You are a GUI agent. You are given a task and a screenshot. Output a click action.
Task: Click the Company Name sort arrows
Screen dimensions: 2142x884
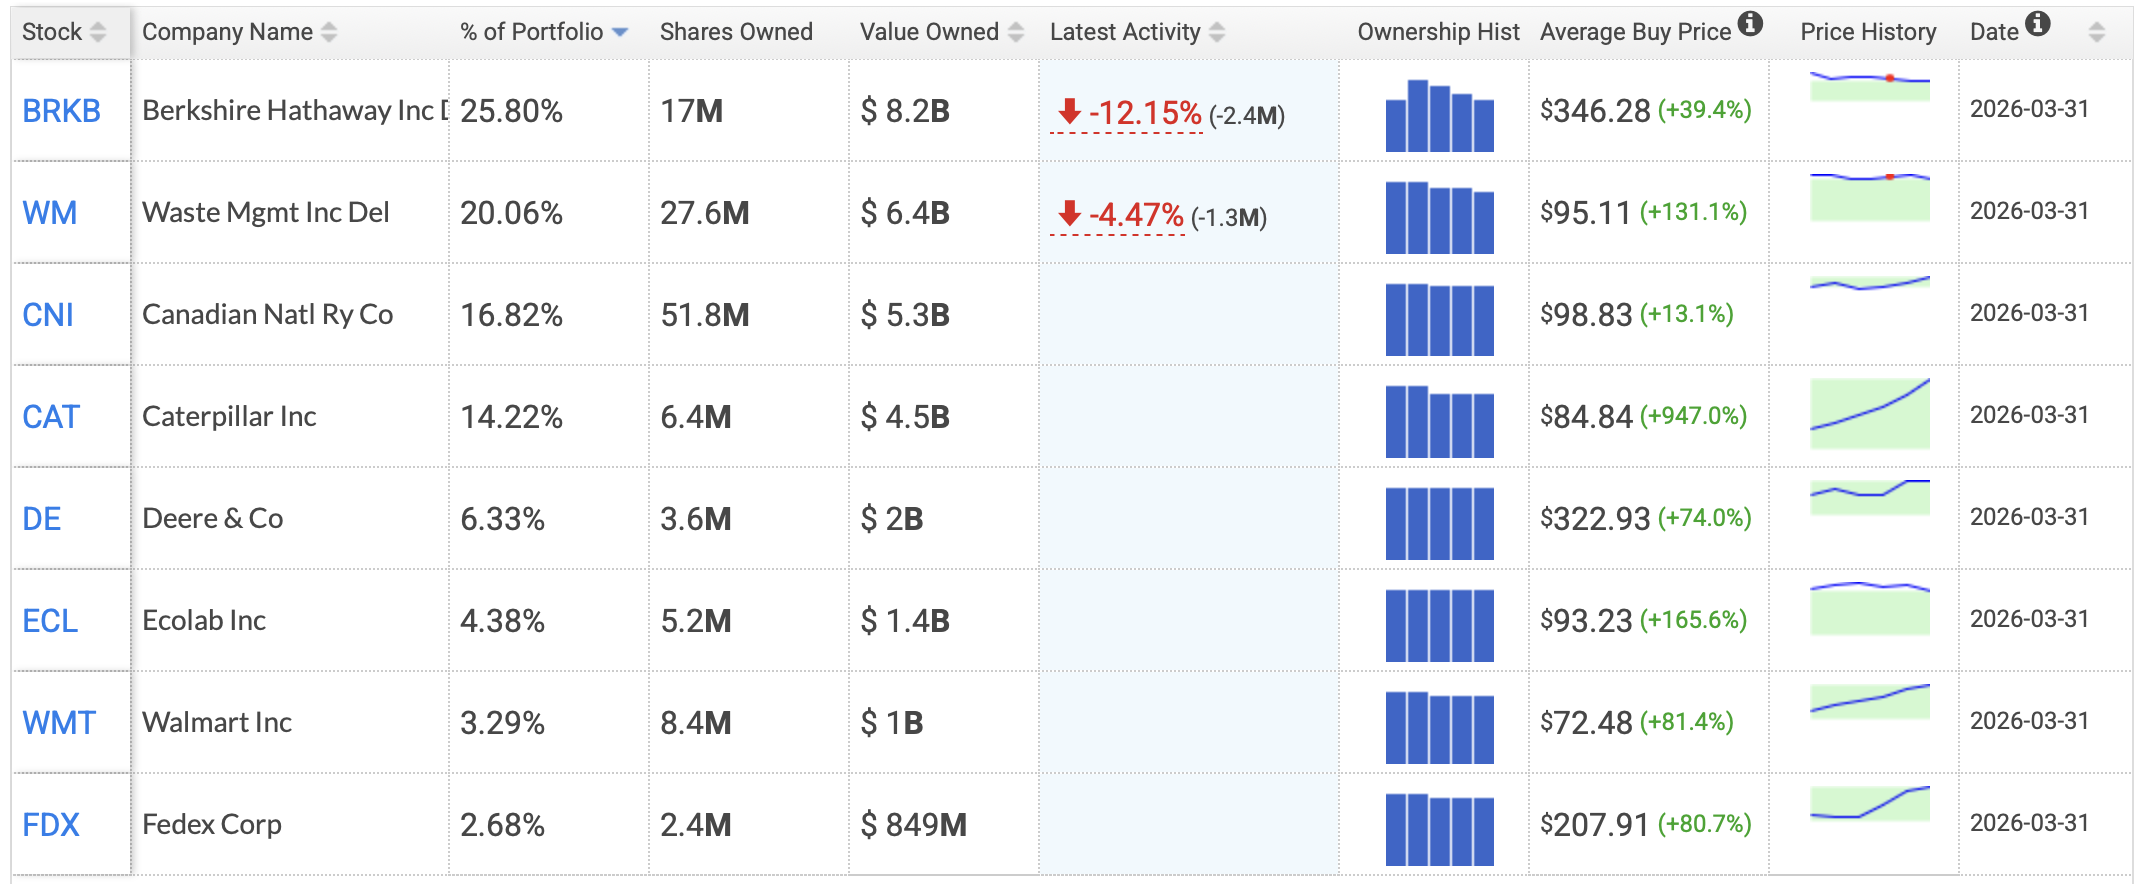tap(329, 33)
